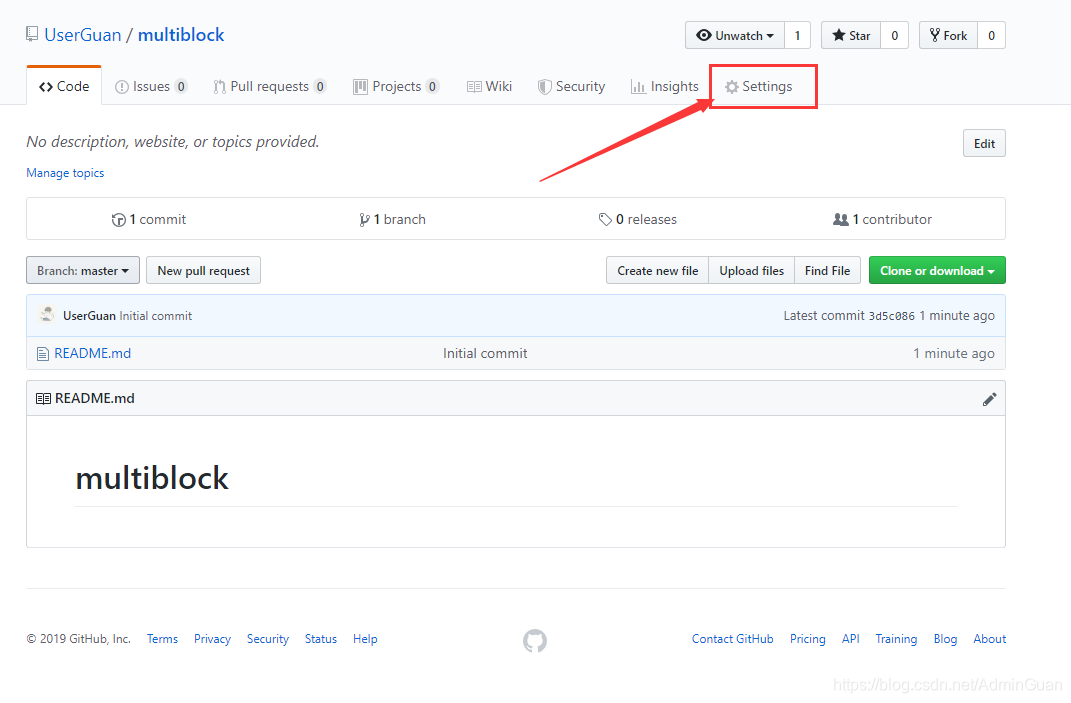Open the footer API link
Screen dimensions: 1071x703
(851, 639)
